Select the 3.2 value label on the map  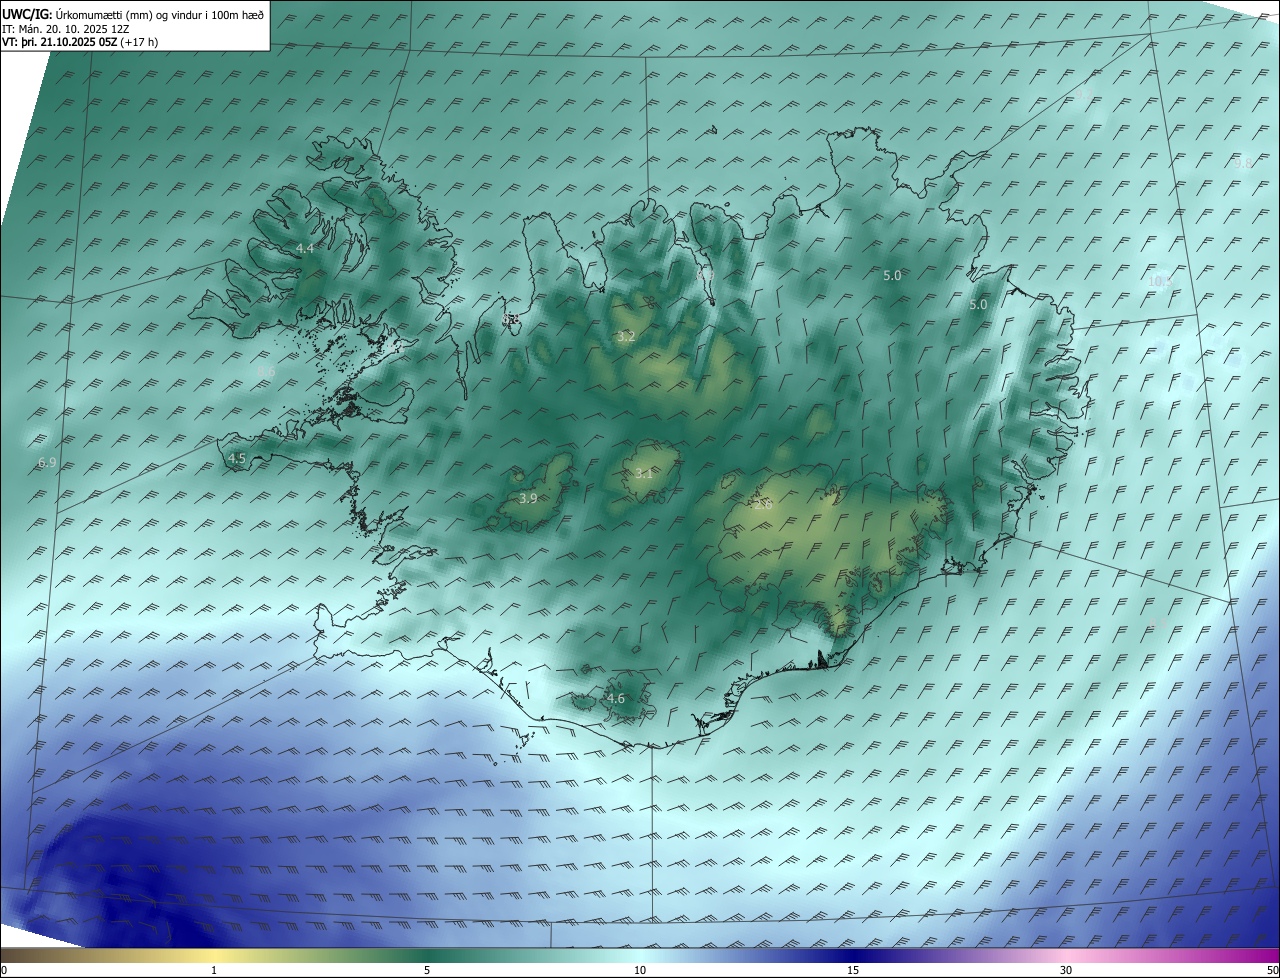pyautogui.click(x=626, y=337)
